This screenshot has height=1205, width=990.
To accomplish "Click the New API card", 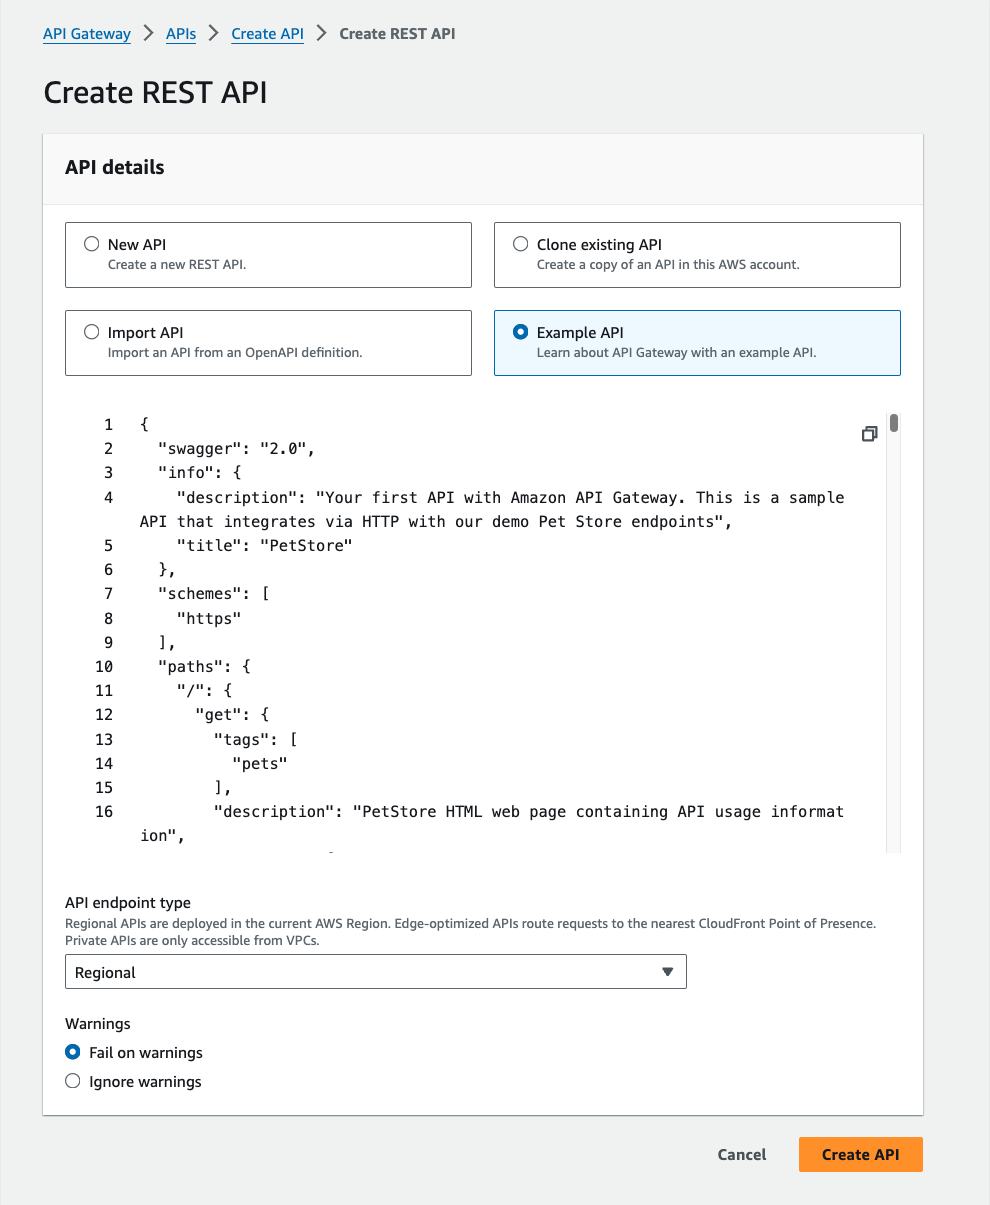I will point(268,255).
